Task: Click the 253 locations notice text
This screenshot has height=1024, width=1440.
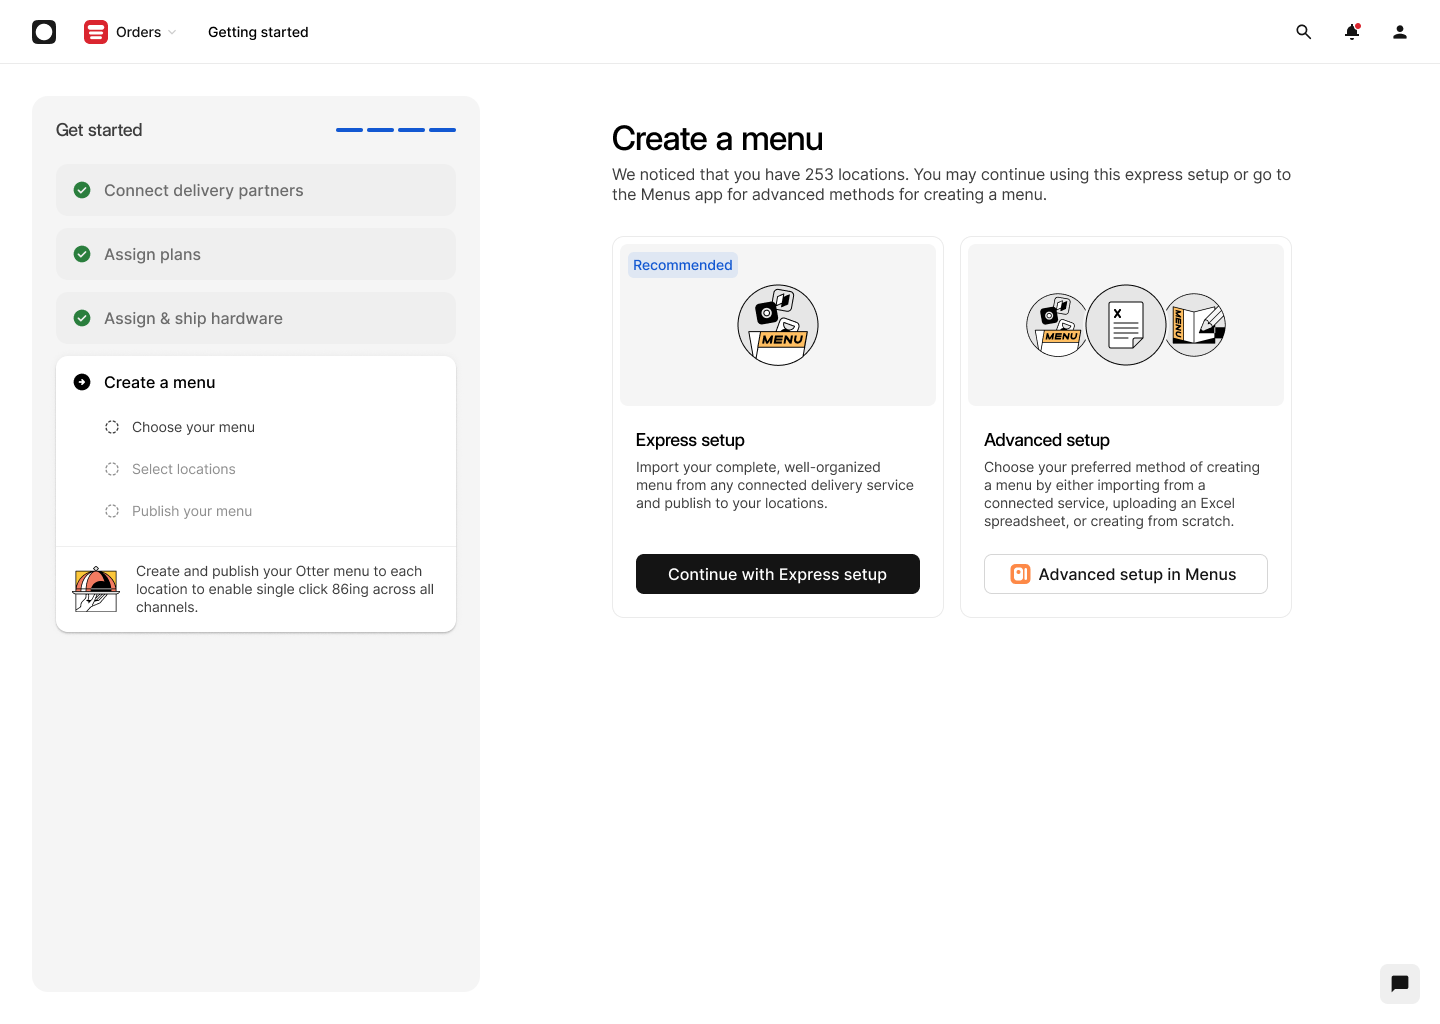Action: click(951, 184)
